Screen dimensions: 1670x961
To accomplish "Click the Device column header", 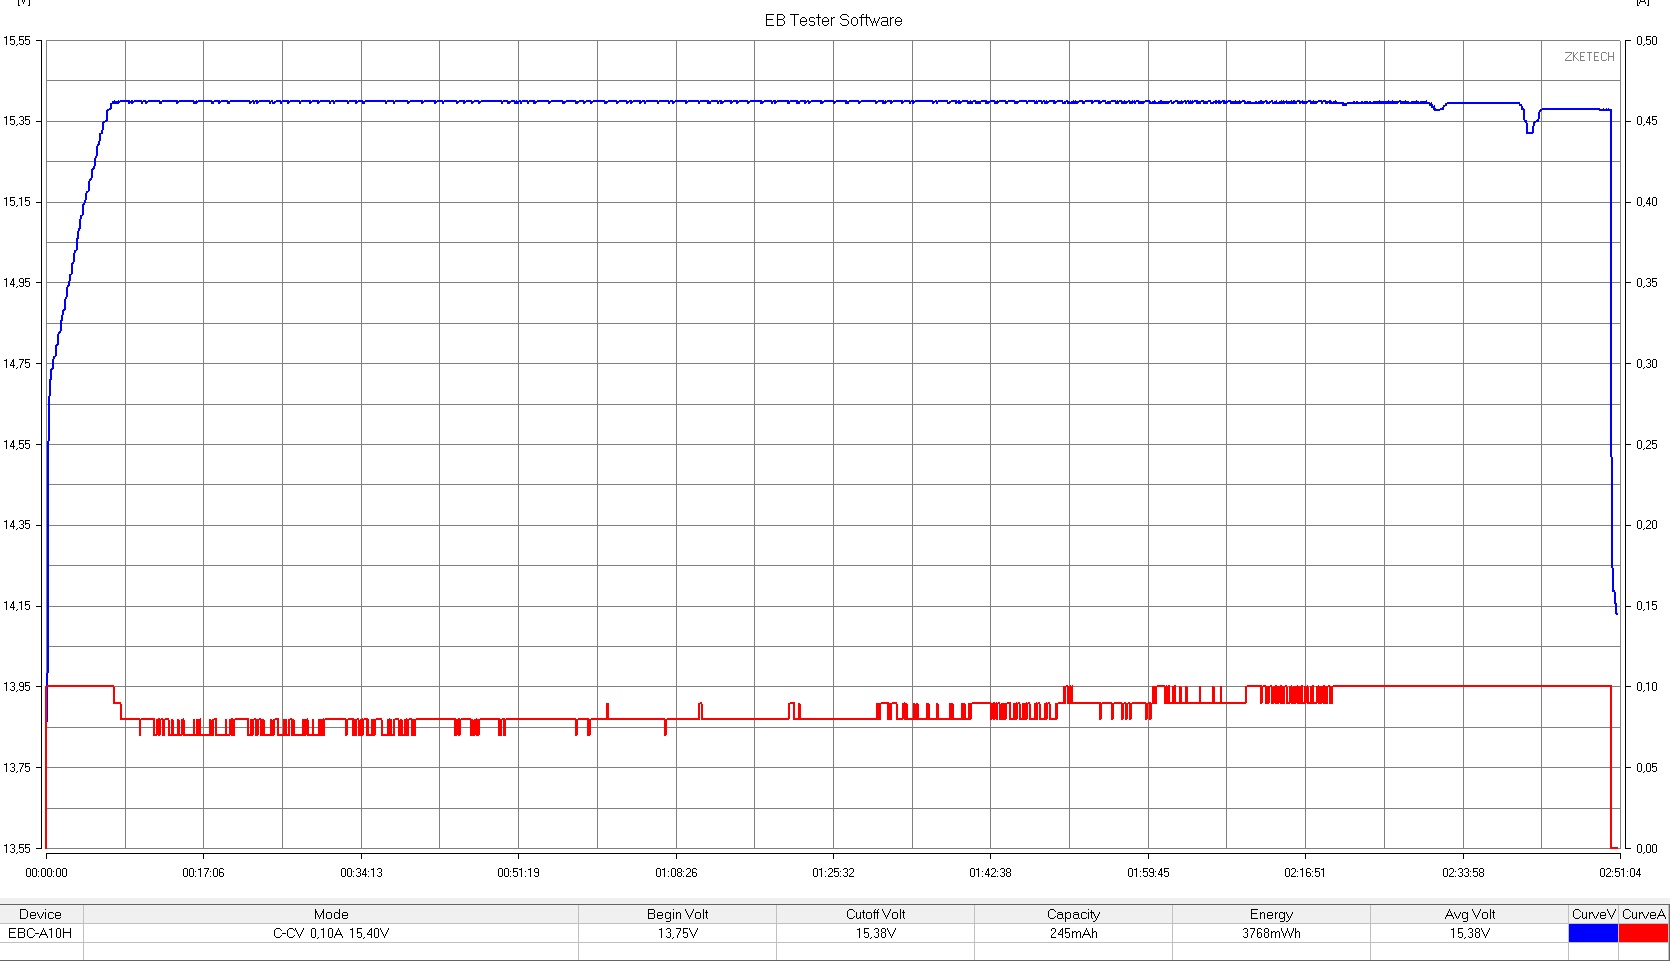I will click(40, 914).
